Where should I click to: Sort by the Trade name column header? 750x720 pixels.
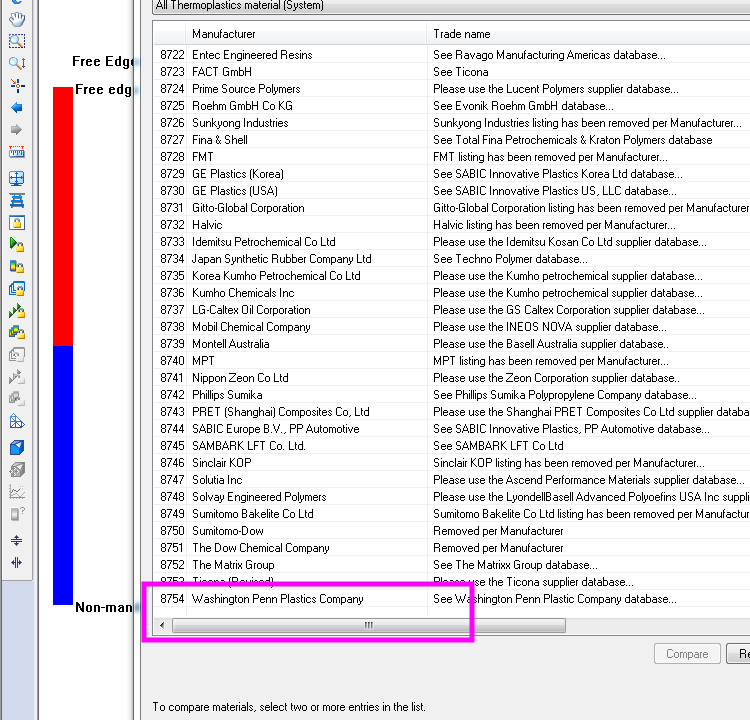pyautogui.click(x=588, y=34)
